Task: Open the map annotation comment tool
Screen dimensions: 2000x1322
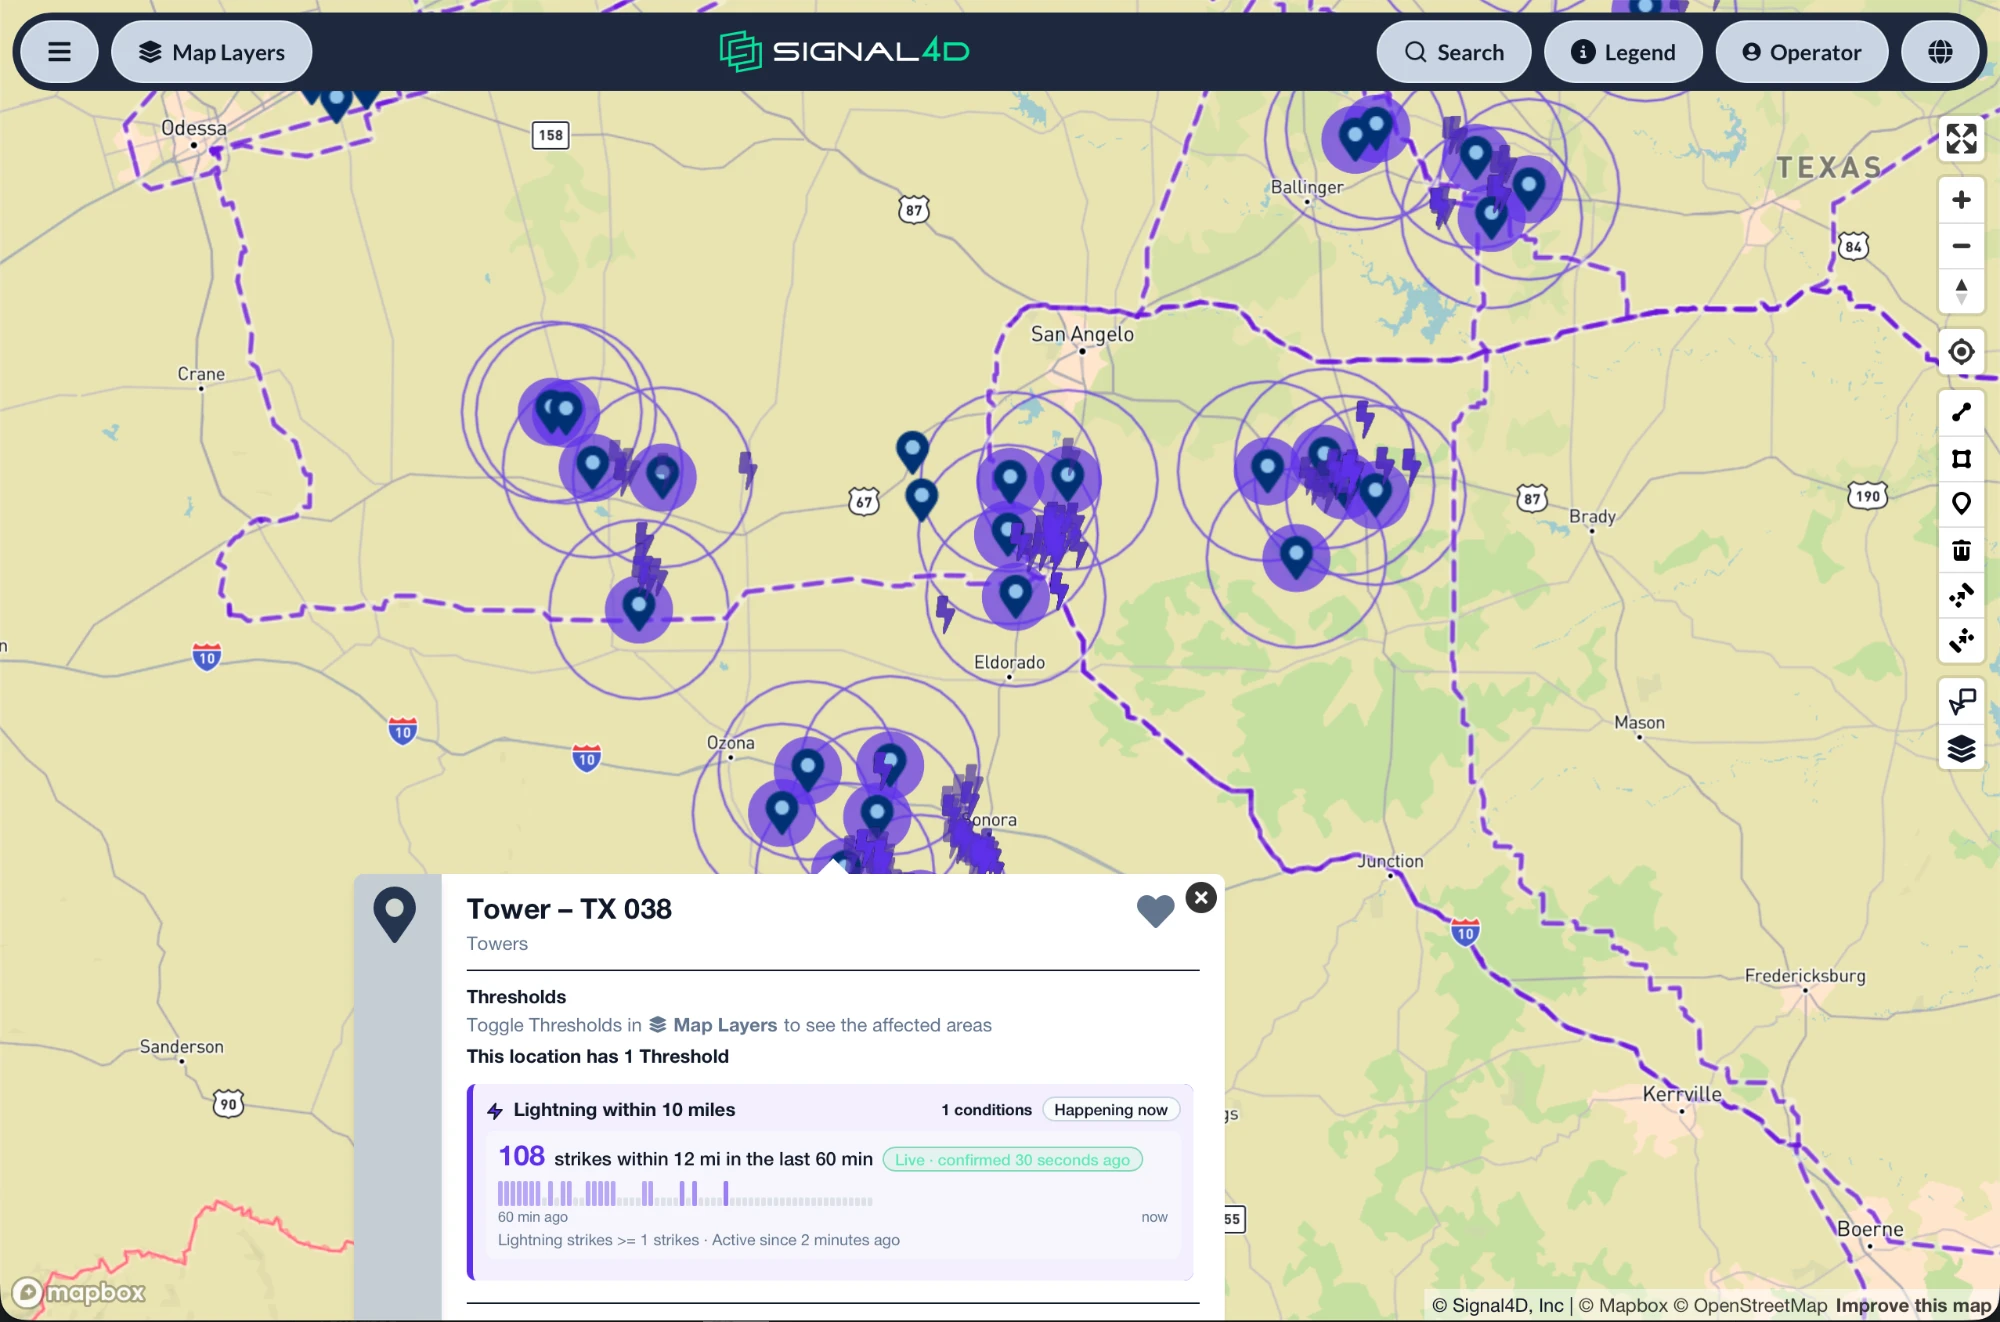Action: point(1961,702)
